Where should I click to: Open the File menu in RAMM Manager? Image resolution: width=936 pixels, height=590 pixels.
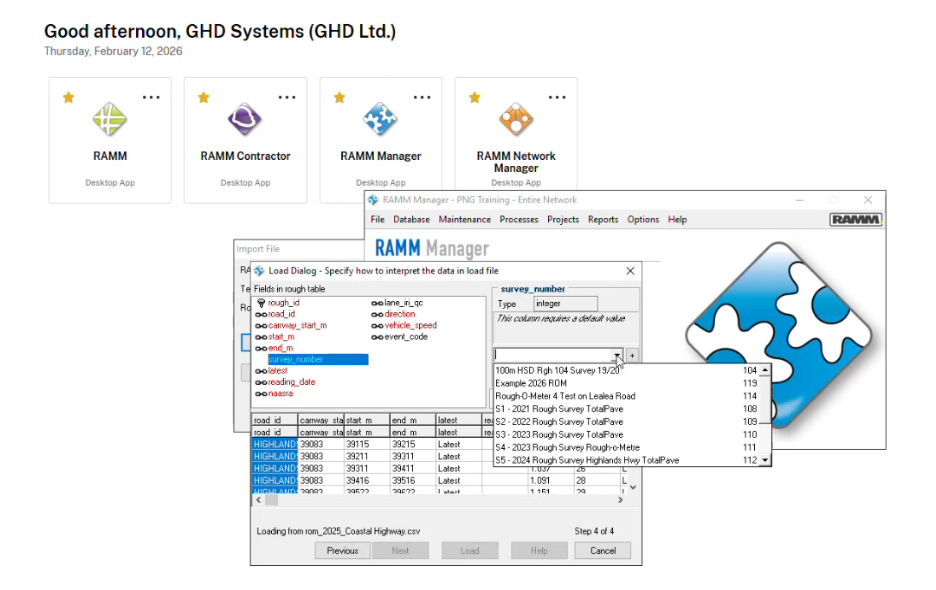click(x=377, y=220)
